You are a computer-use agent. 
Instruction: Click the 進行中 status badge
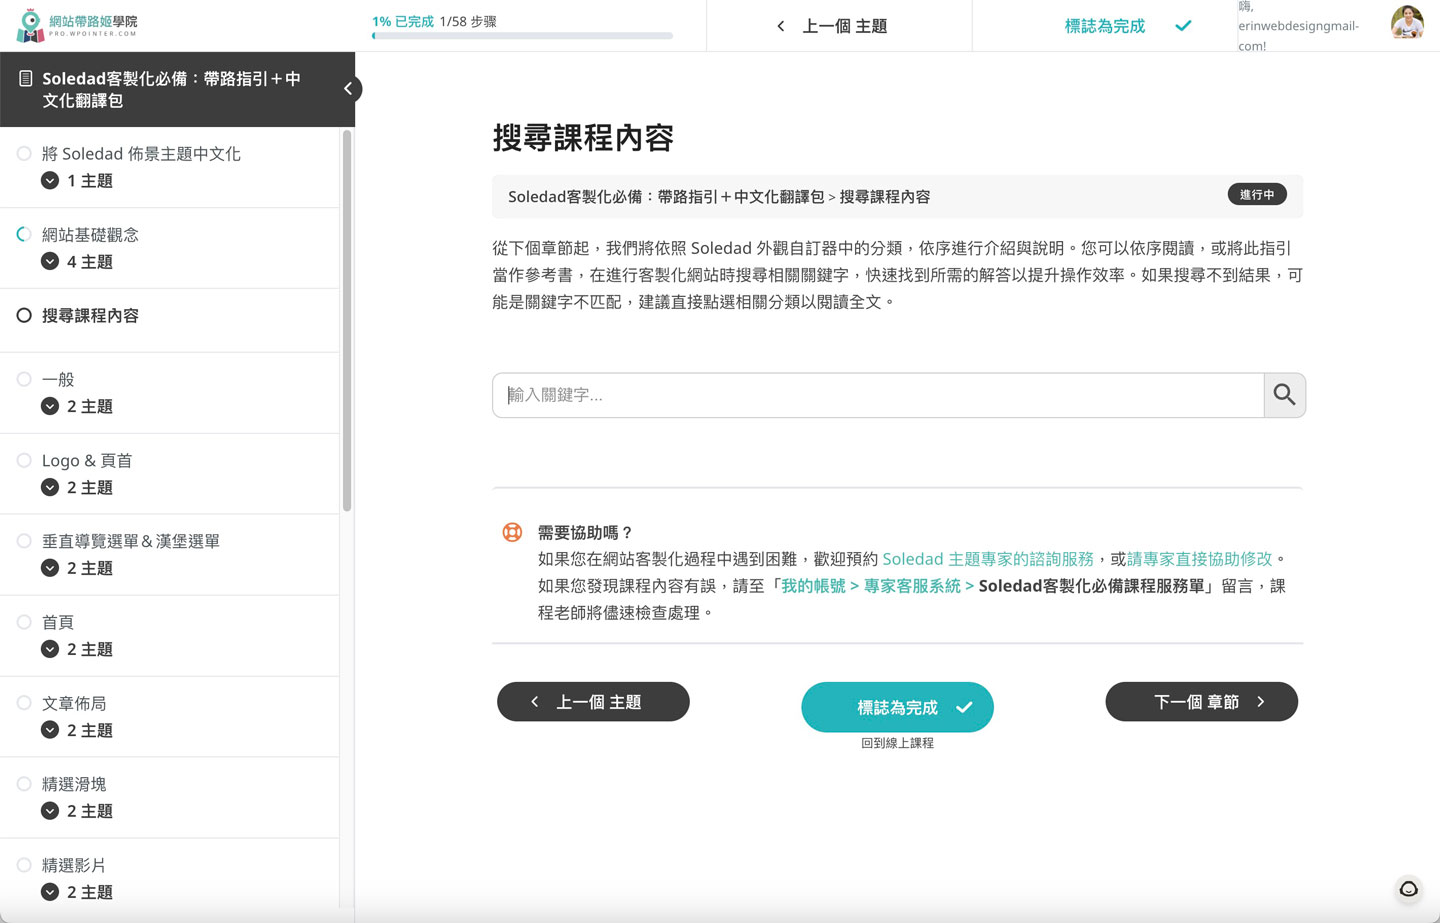click(1257, 195)
